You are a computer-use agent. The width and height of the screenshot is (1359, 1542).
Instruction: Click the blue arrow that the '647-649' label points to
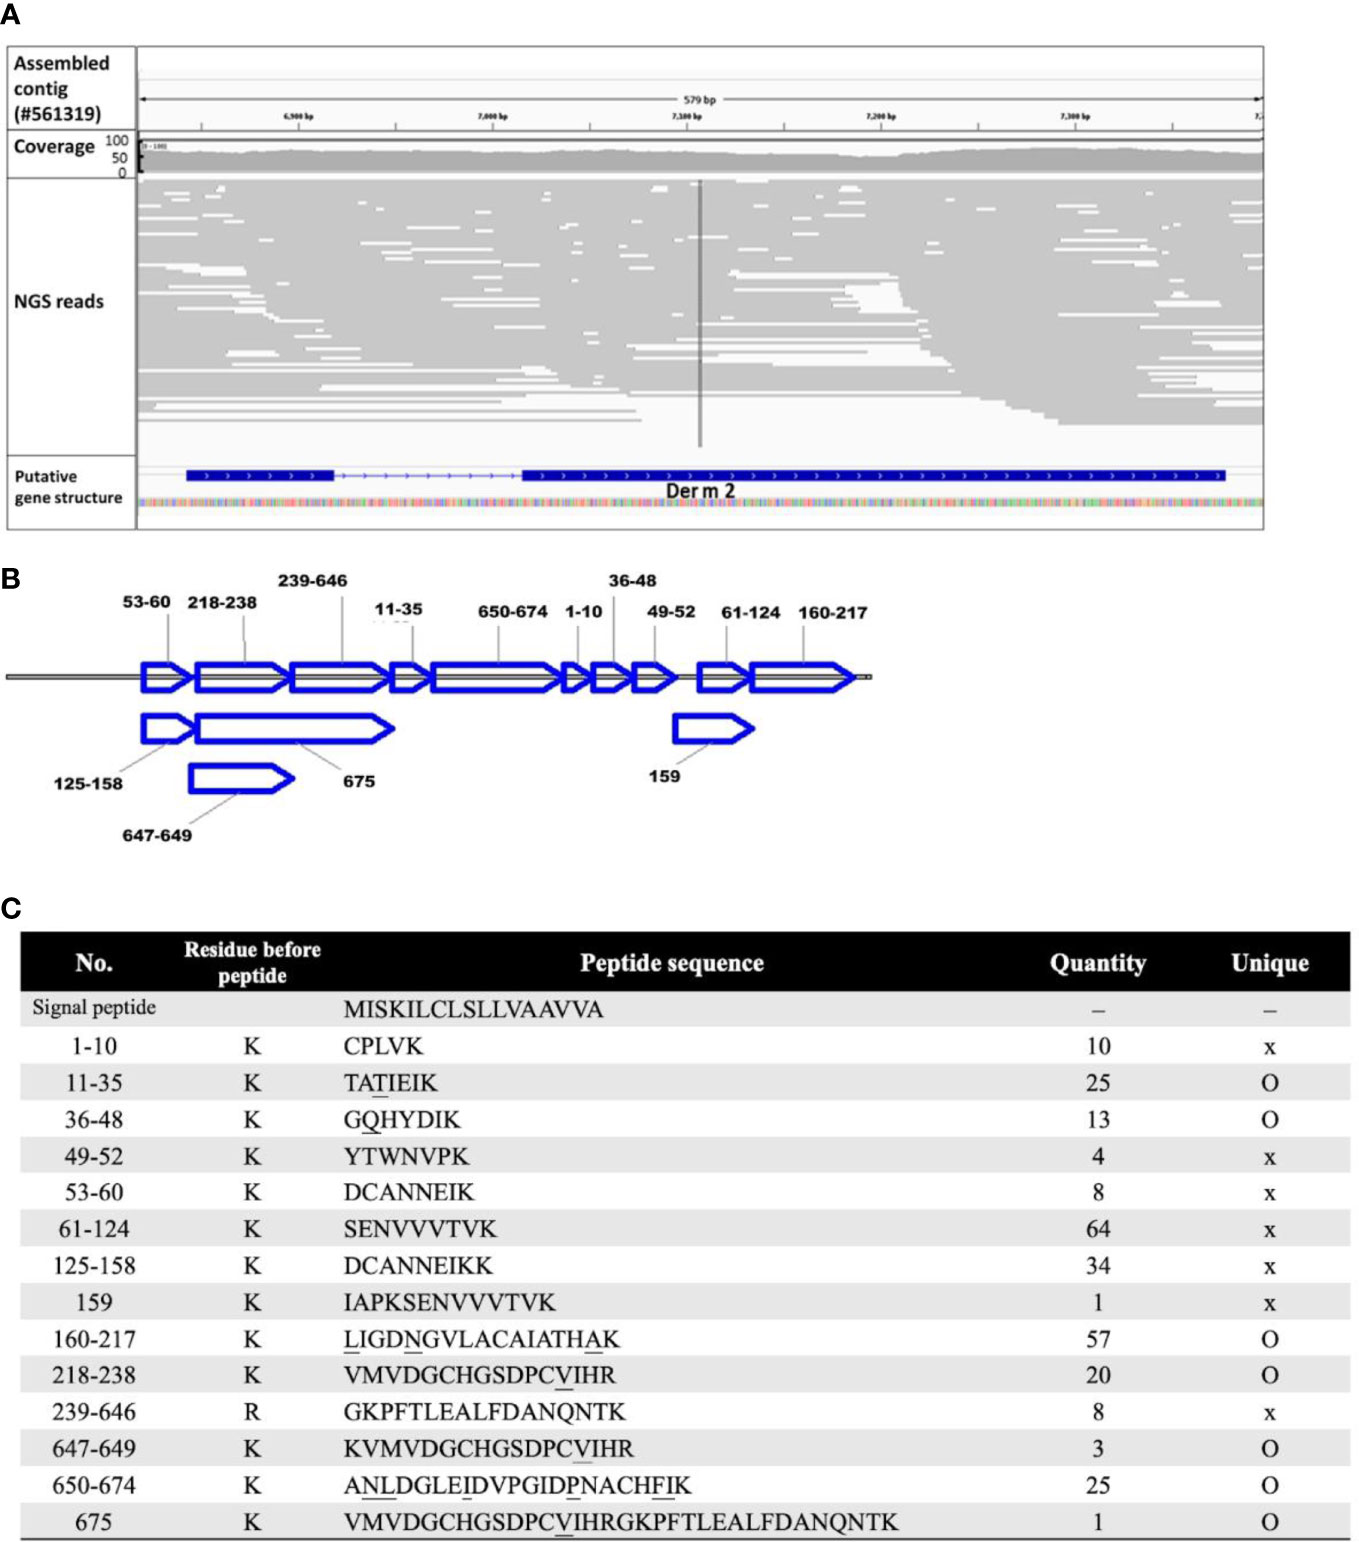tap(241, 778)
